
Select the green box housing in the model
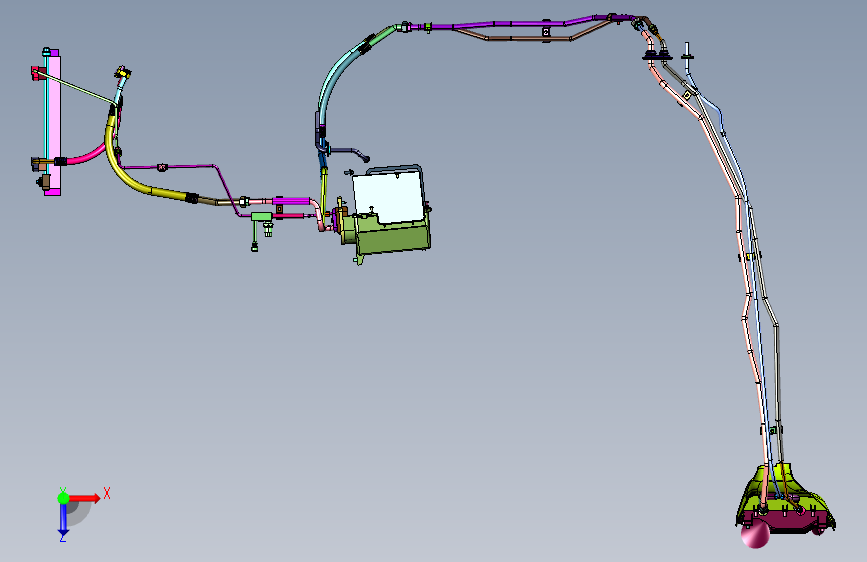point(393,238)
